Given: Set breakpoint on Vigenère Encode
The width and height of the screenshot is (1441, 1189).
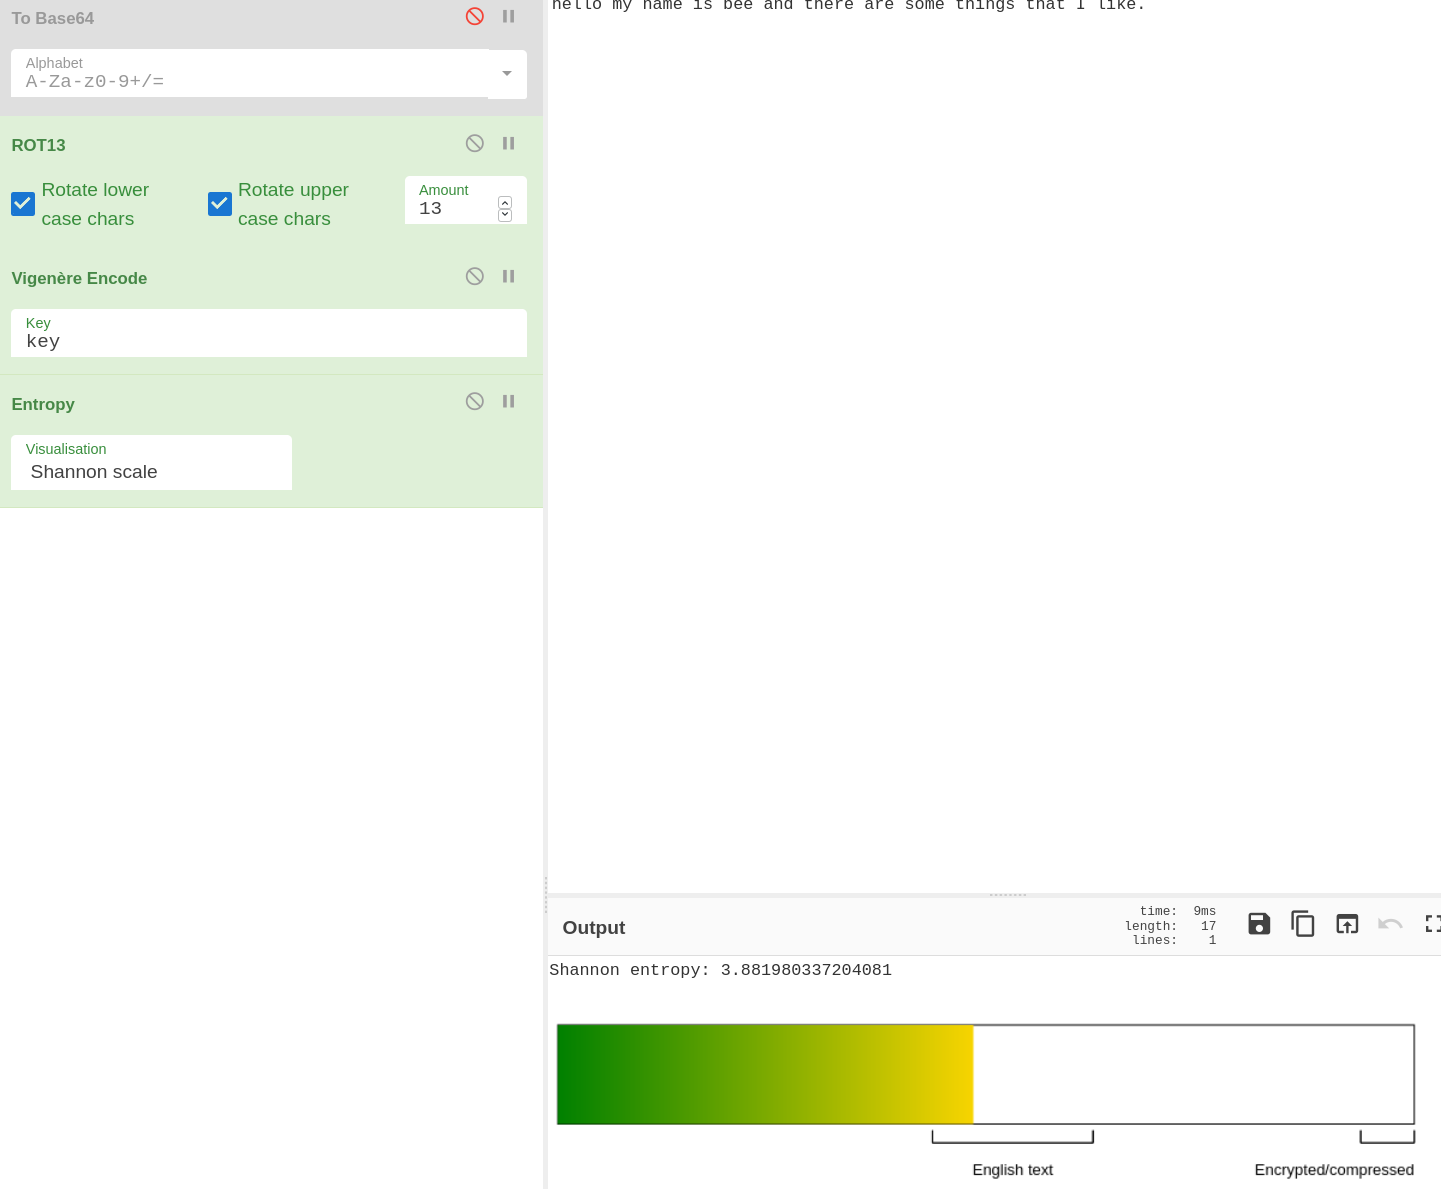Looking at the screenshot, I should (508, 276).
